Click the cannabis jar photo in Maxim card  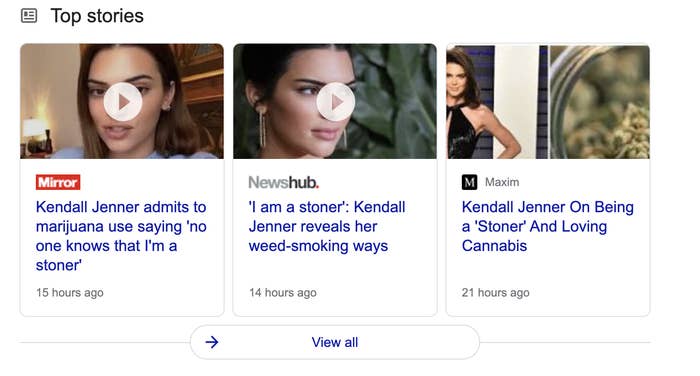(x=599, y=102)
